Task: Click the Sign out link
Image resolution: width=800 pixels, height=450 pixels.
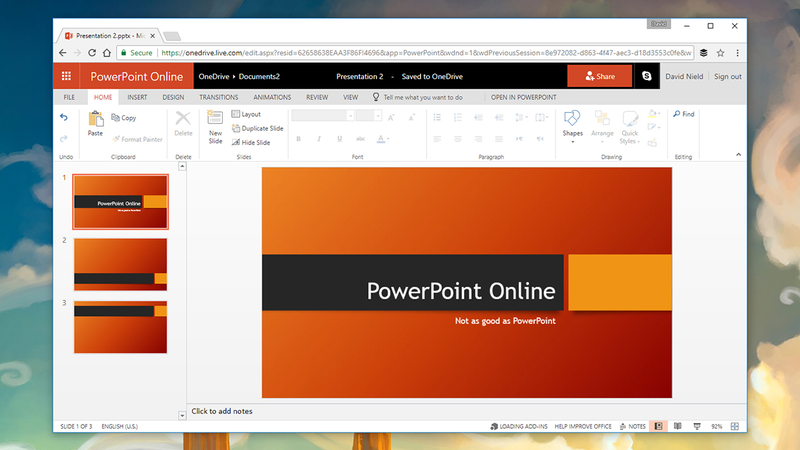Action: pyautogui.click(x=728, y=76)
